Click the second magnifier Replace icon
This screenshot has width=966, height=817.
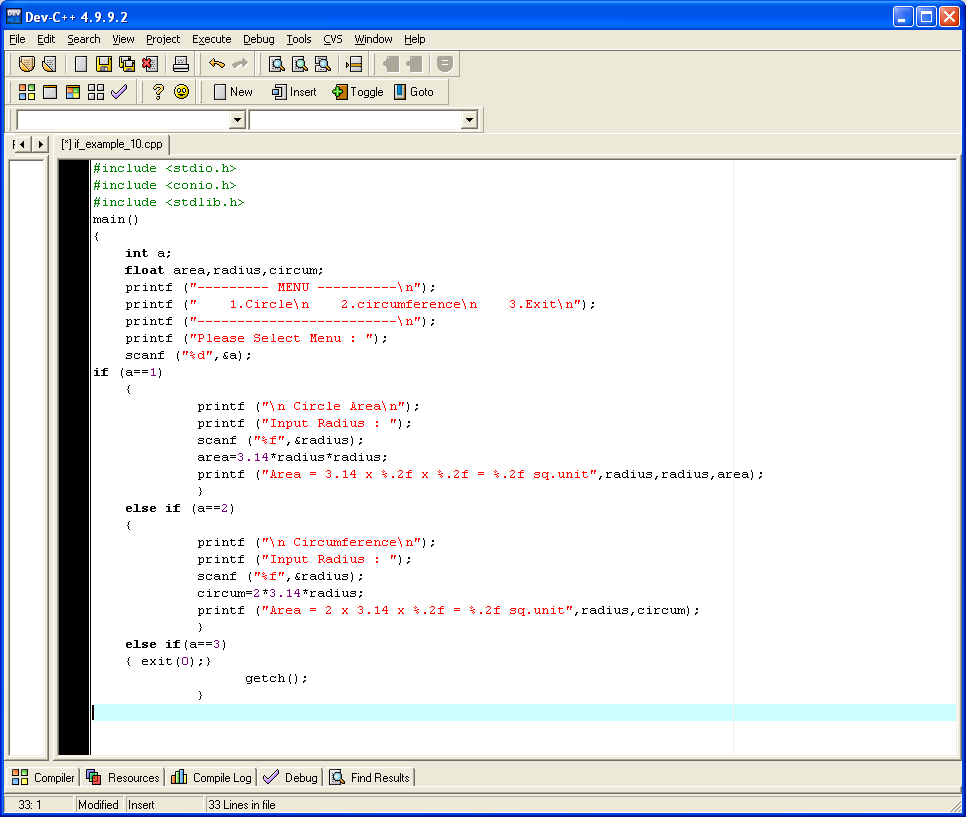point(299,63)
